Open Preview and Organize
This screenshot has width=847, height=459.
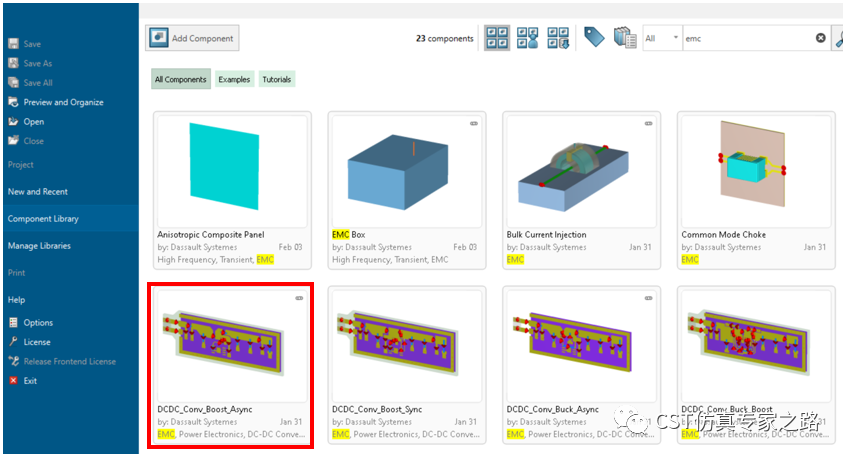click(63, 102)
